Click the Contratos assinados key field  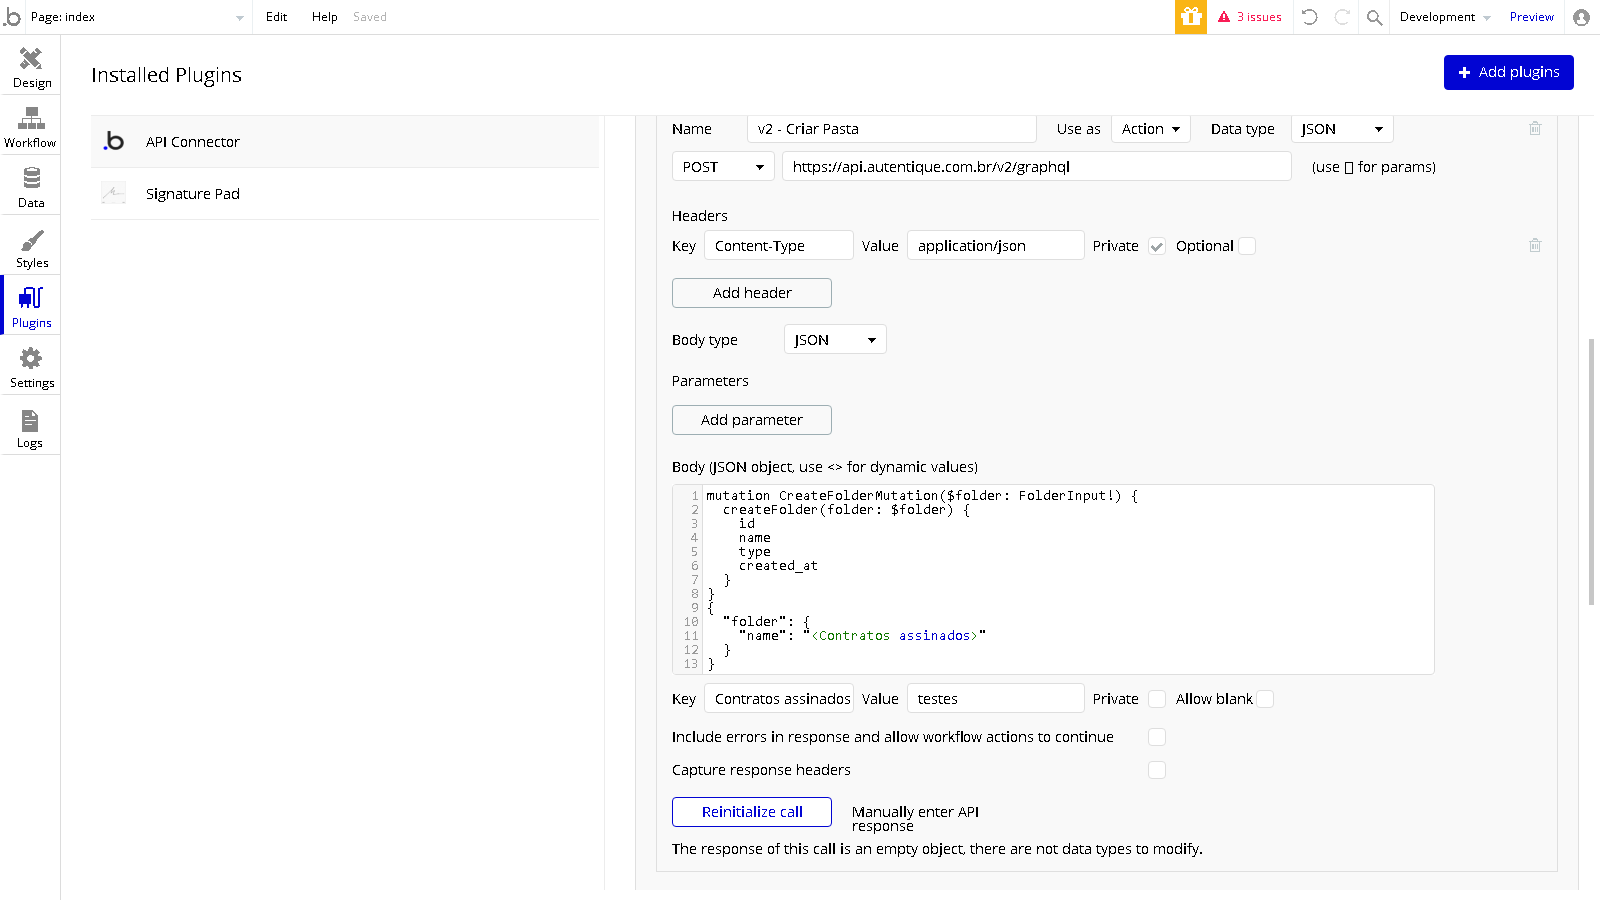(779, 699)
